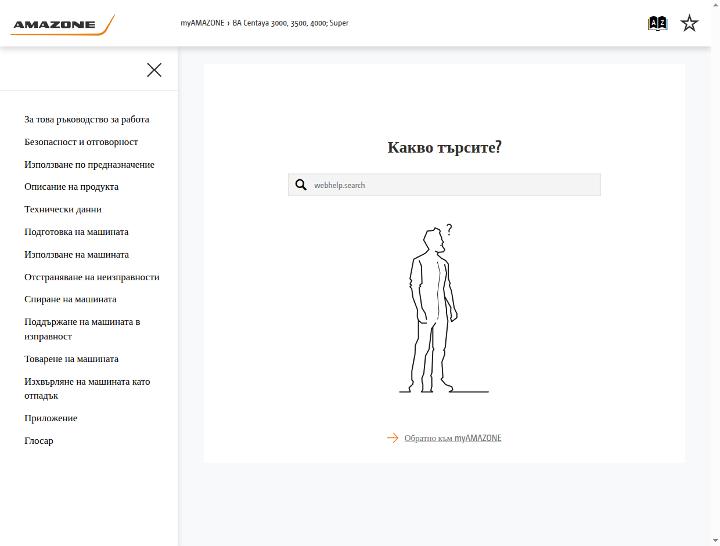Open Безопасност и отговорност section
720x546 pixels.
tap(81, 142)
